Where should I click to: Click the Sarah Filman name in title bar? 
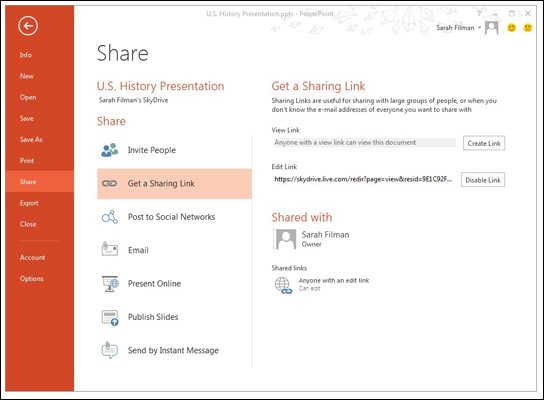[x=455, y=28]
